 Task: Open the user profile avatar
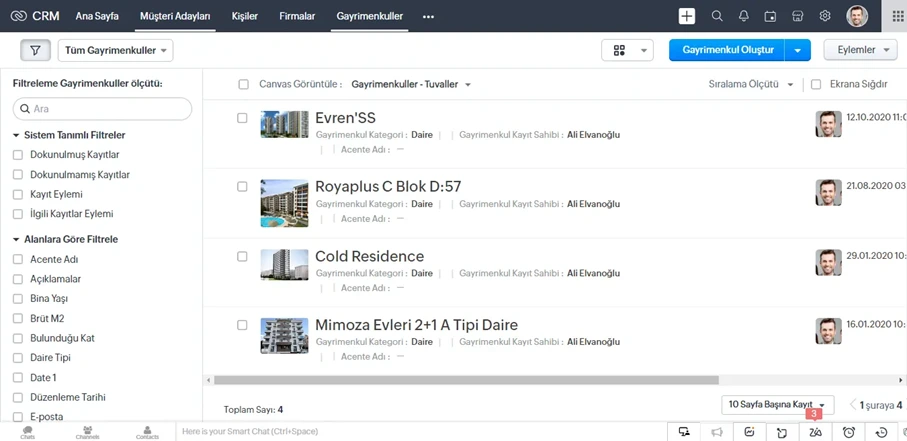(x=857, y=16)
